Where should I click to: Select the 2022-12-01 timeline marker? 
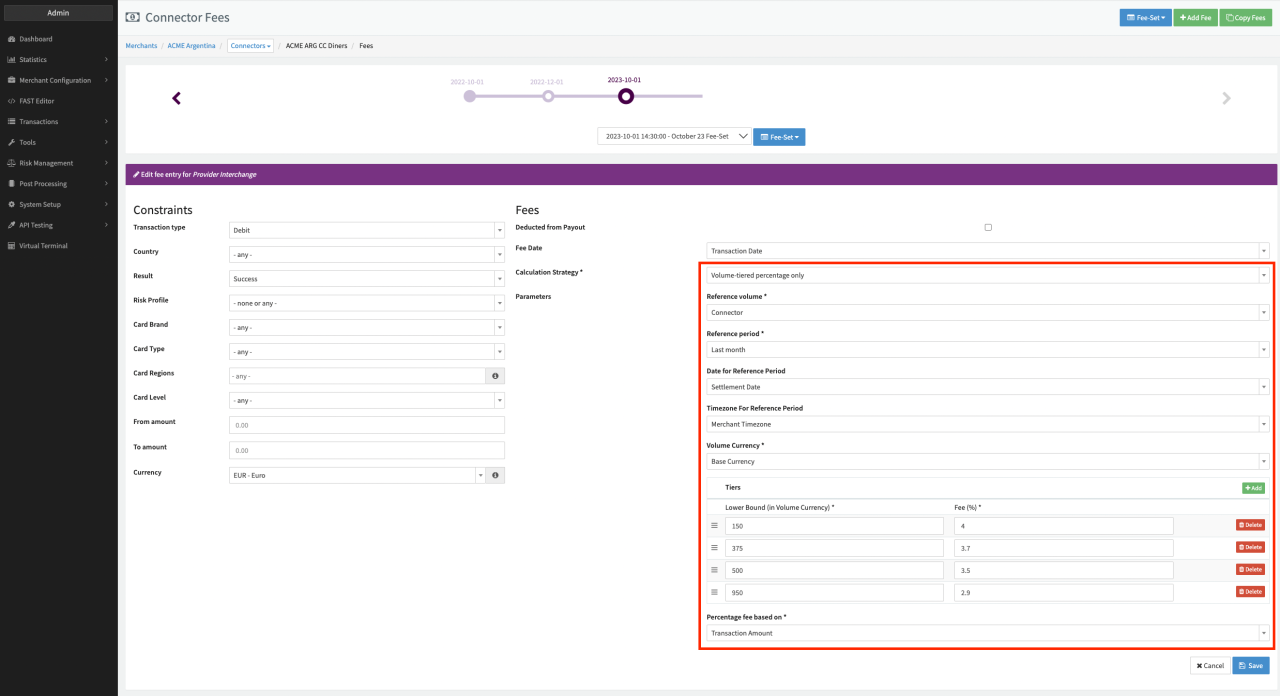coord(548,96)
